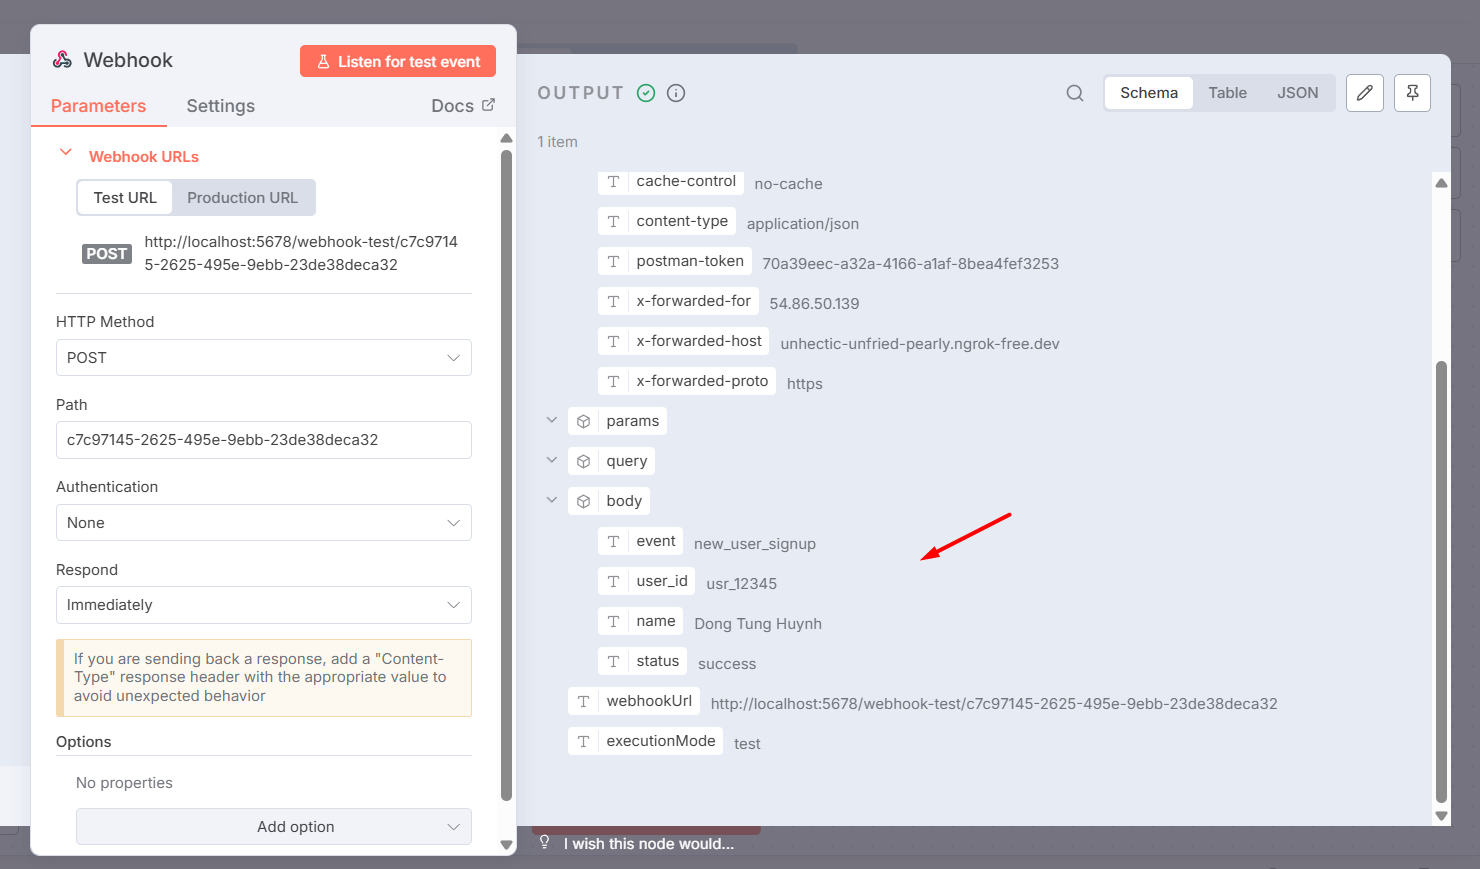Click the search icon in output panel

[1075, 93]
